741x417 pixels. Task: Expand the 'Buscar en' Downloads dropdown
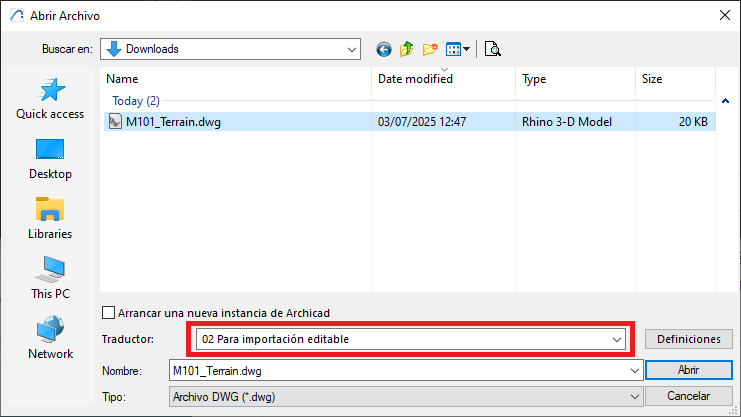pos(352,48)
